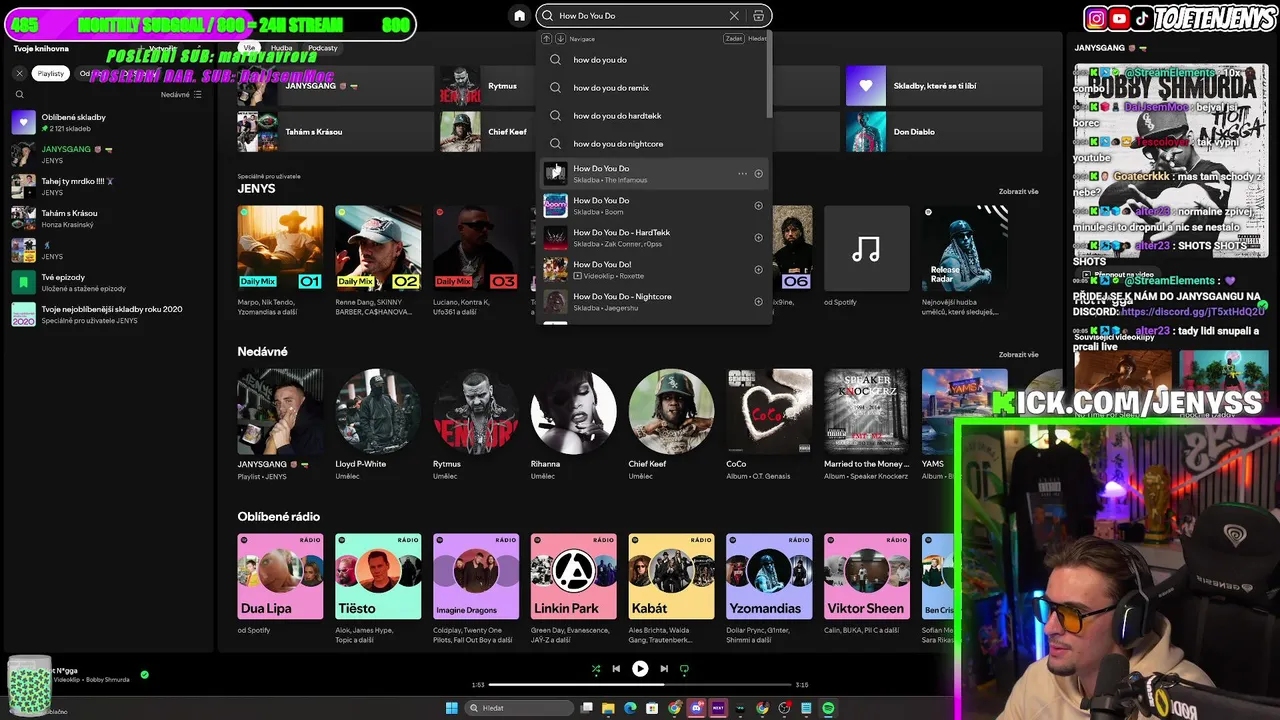Toggle saved checkmark for current track

(x=144, y=675)
